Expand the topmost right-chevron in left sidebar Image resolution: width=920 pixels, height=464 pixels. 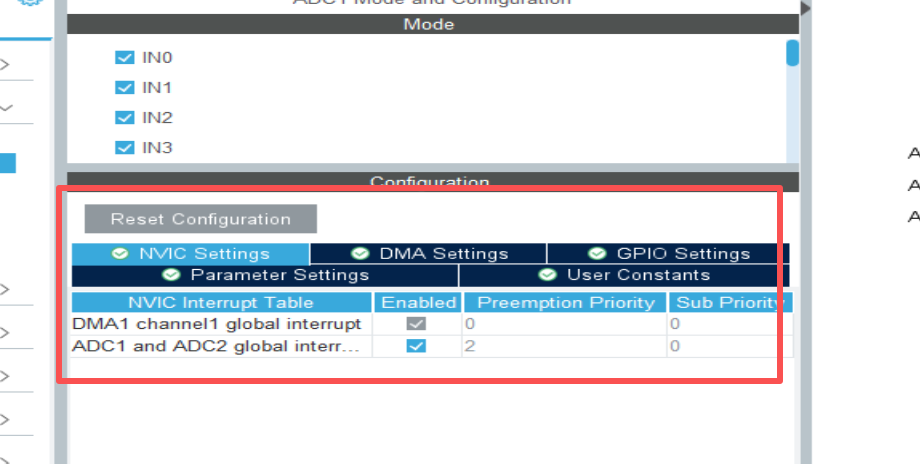pos(5,65)
